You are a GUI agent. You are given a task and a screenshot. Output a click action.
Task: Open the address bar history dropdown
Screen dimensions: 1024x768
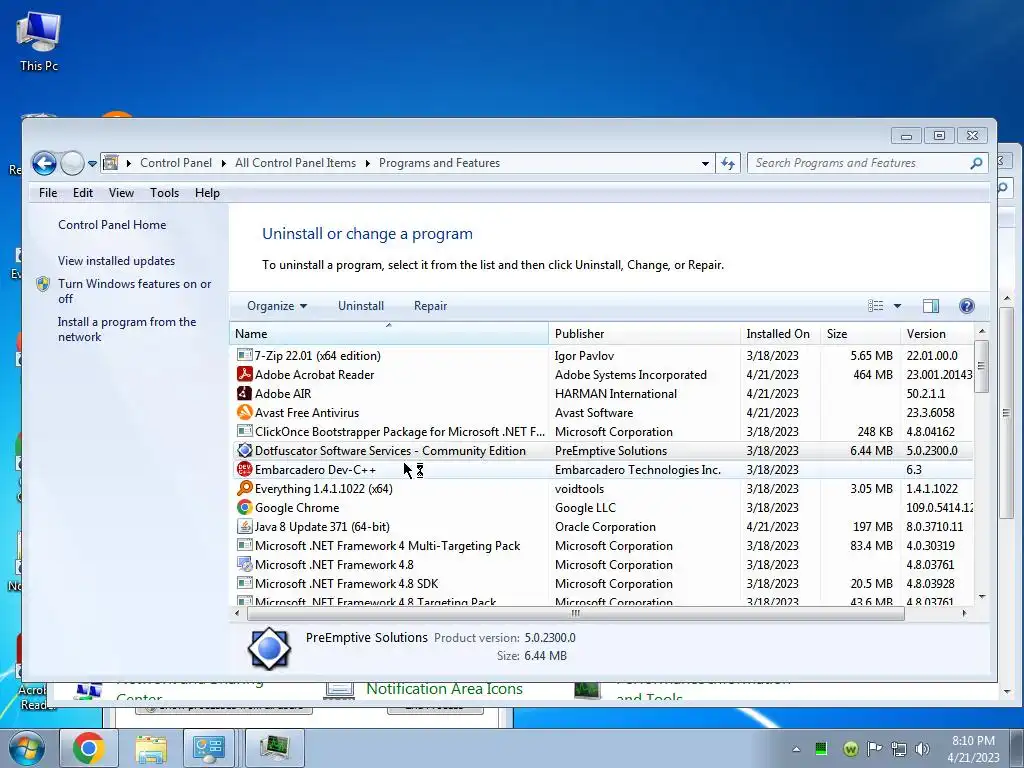[705, 163]
